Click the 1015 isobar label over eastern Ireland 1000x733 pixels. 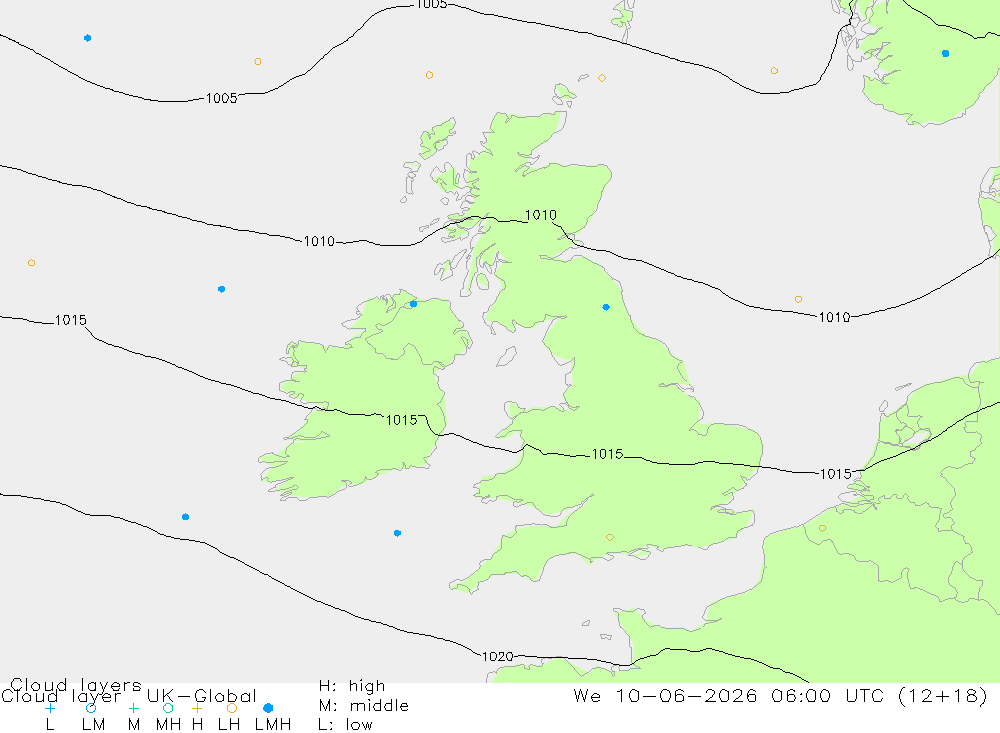coord(402,420)
